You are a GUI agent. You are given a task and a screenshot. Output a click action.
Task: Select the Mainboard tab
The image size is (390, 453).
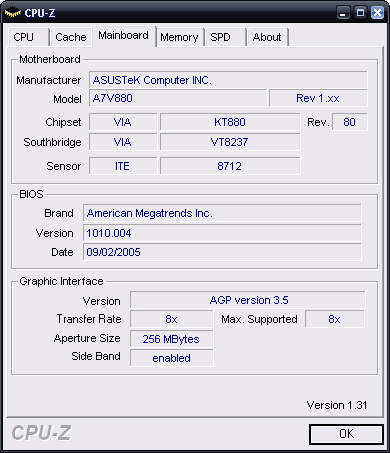point(123,36)
